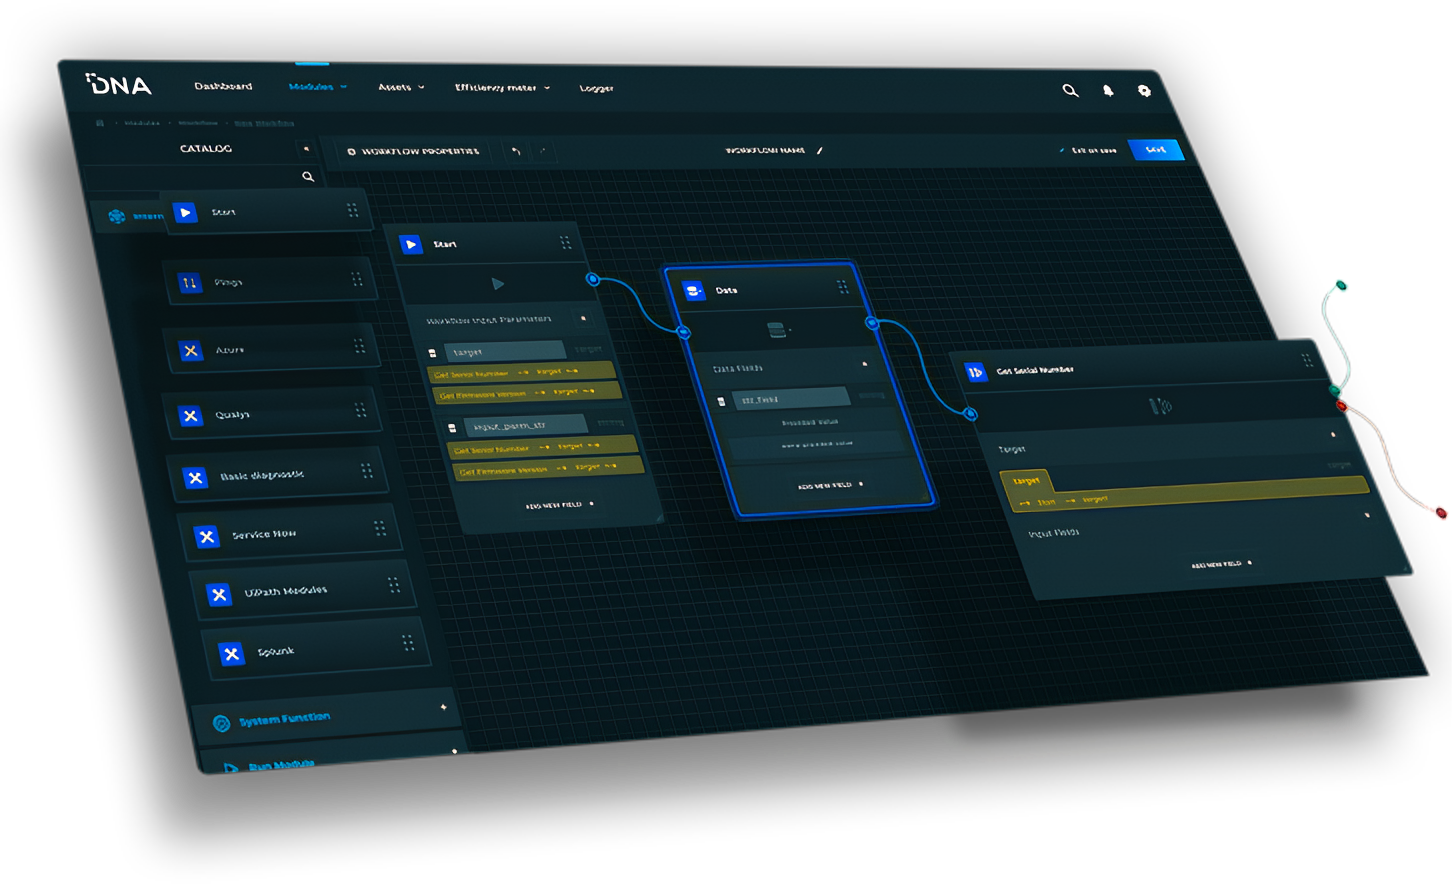Open settings with the gear icon
Screen dimensions: 1454x884
(x=1144, y=91)
